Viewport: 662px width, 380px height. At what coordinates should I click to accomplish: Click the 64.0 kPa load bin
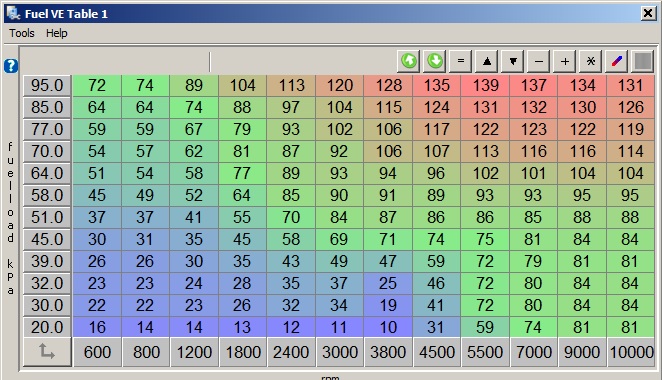point(47,174)
